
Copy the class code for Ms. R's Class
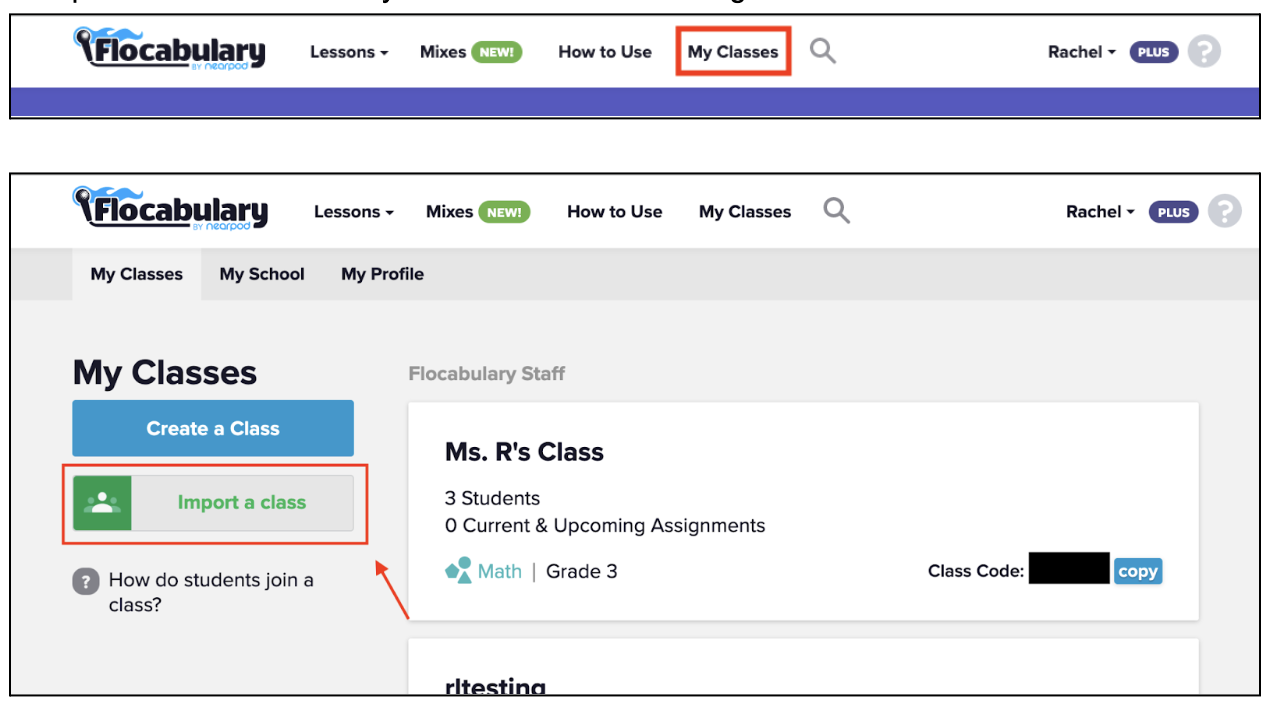point(1138,572)
